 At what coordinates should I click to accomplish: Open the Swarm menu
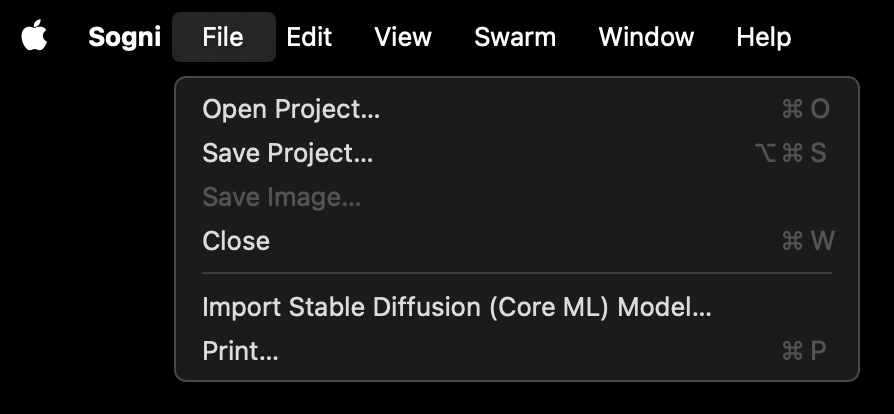tap(515, 37)
